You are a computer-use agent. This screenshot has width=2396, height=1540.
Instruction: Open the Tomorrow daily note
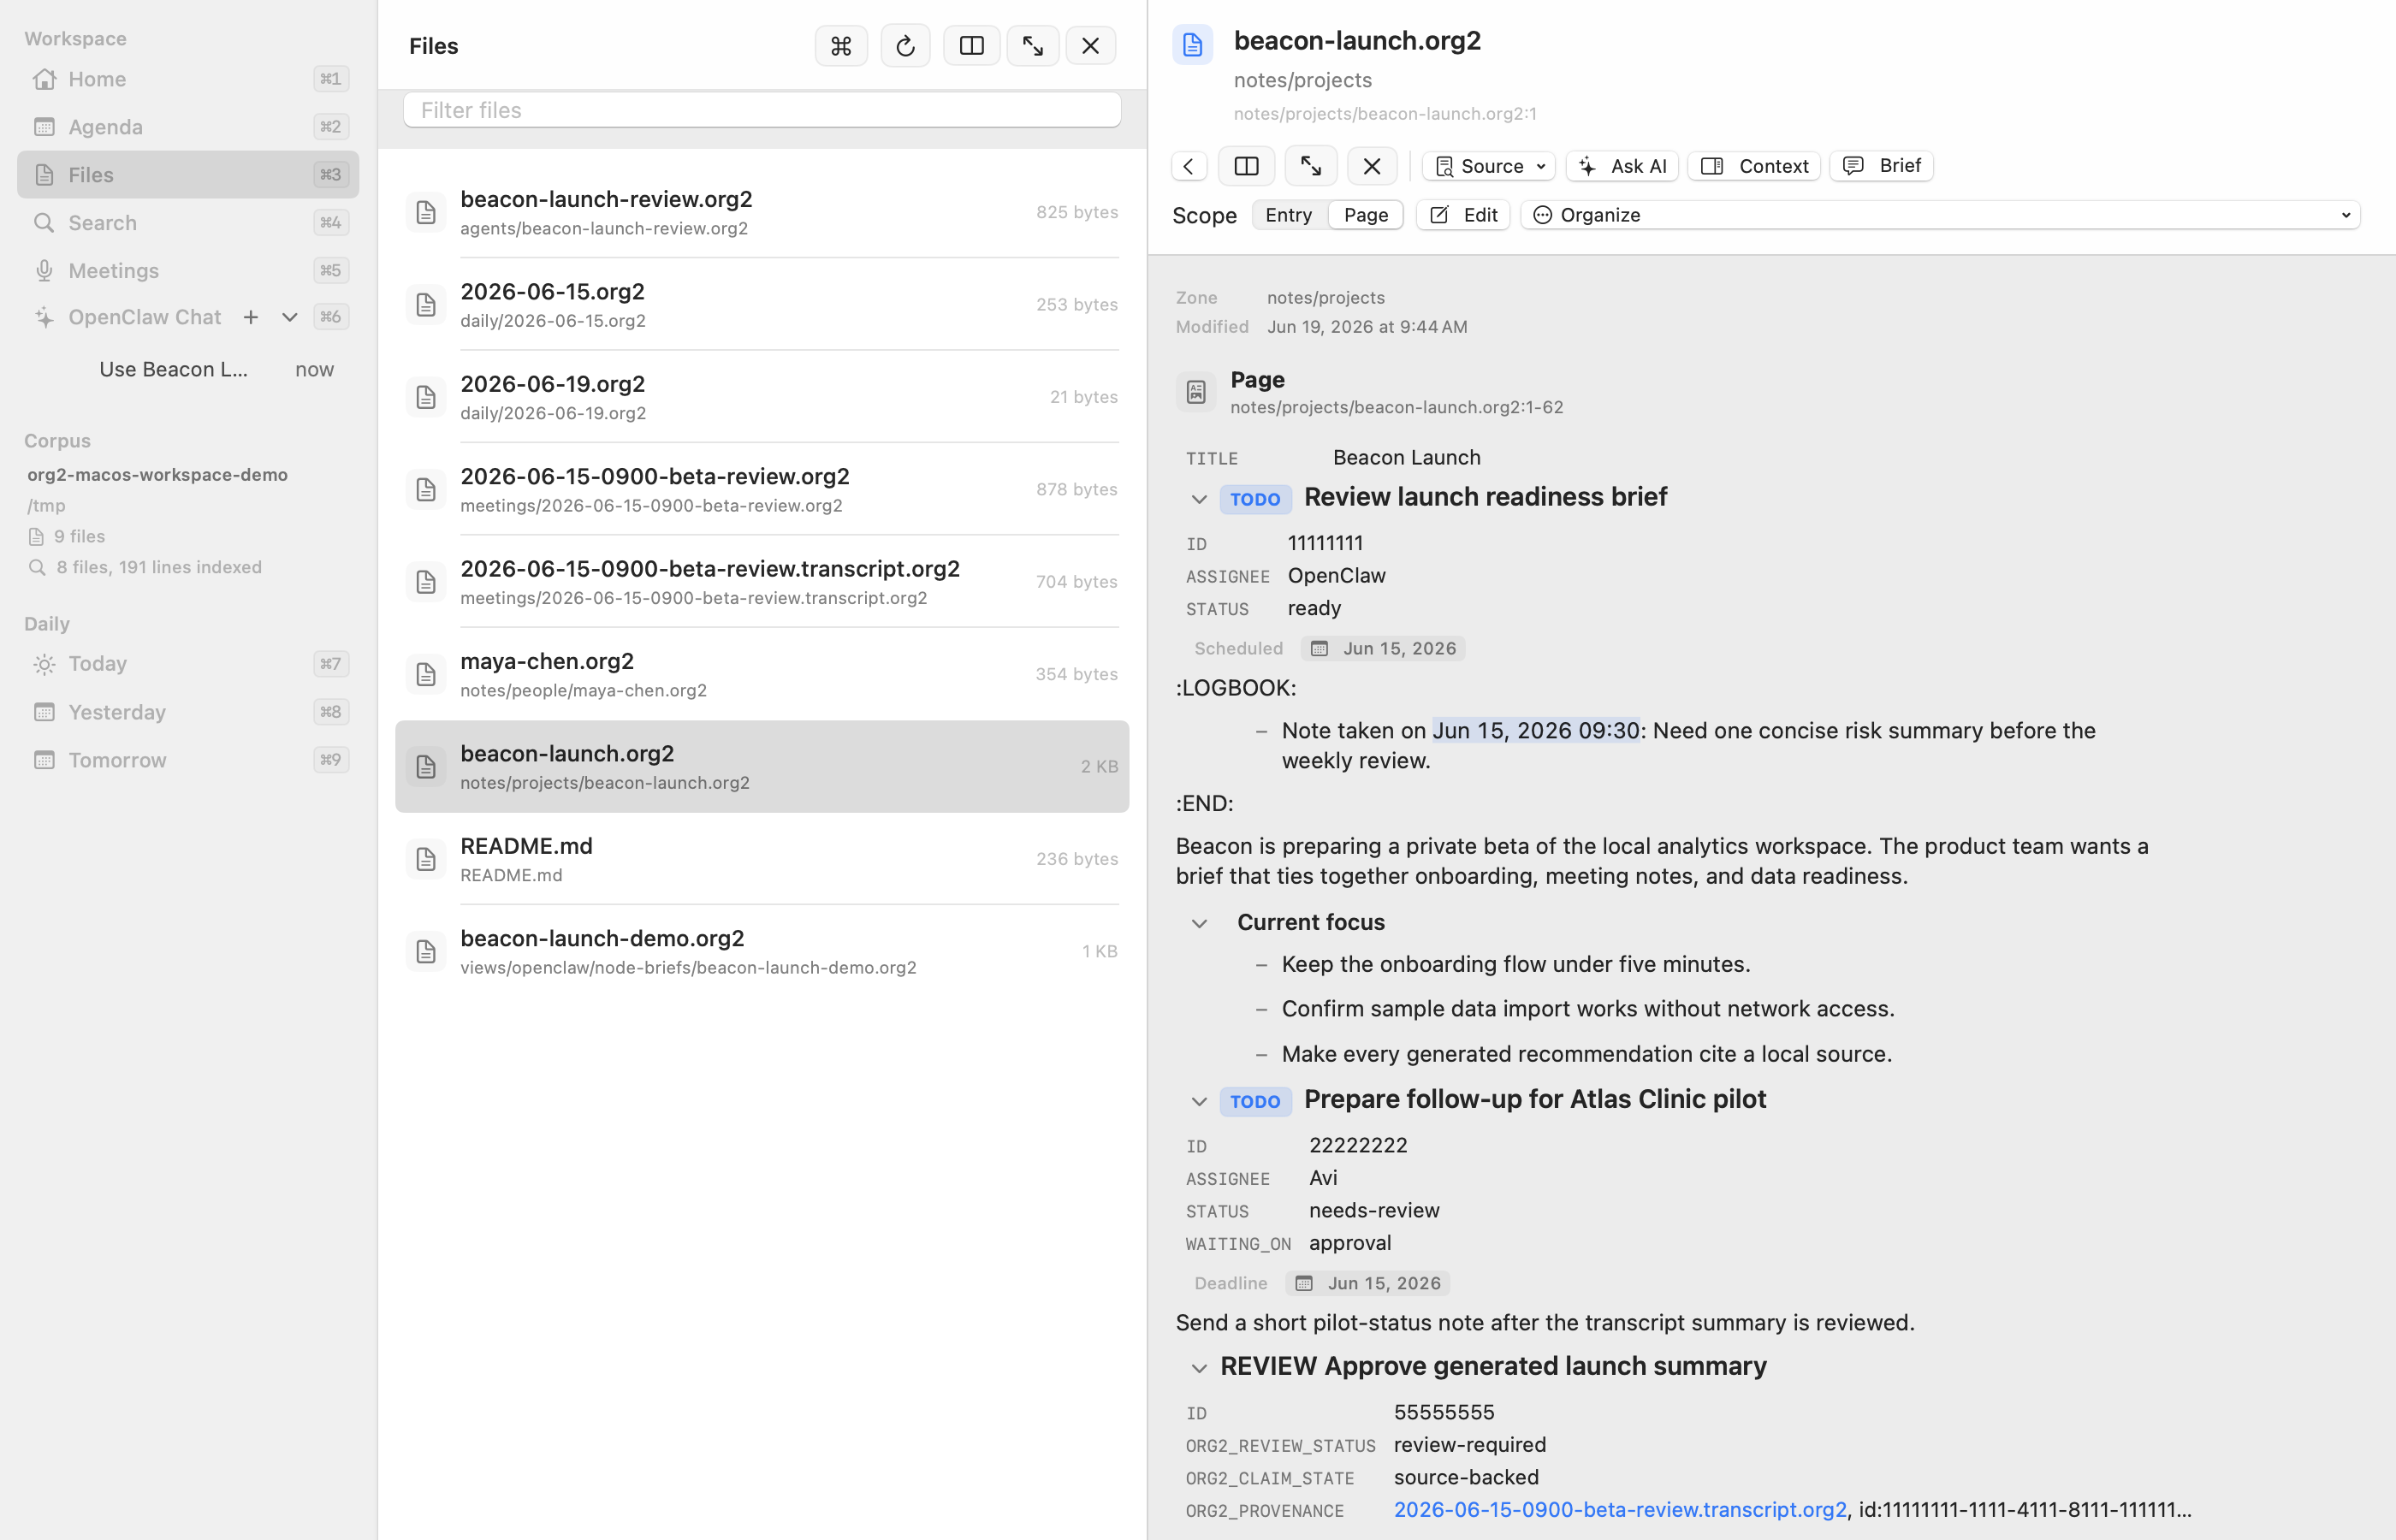tap(188, 760)
